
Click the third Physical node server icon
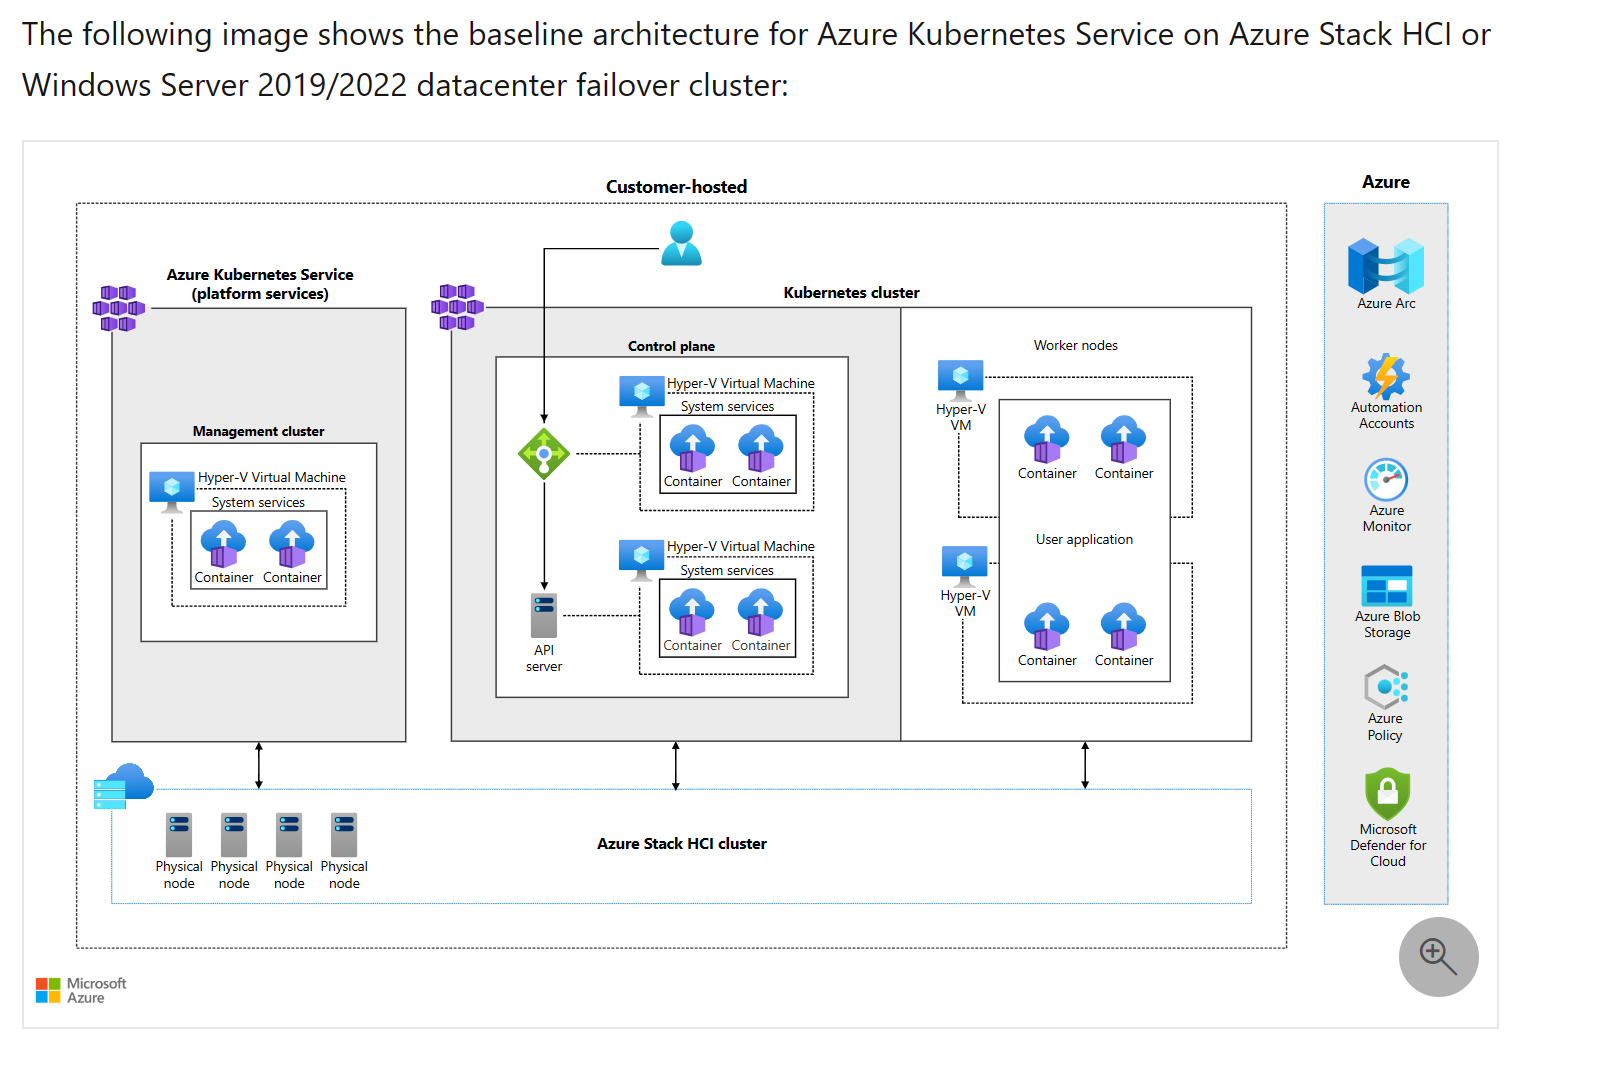click(289, 835)
